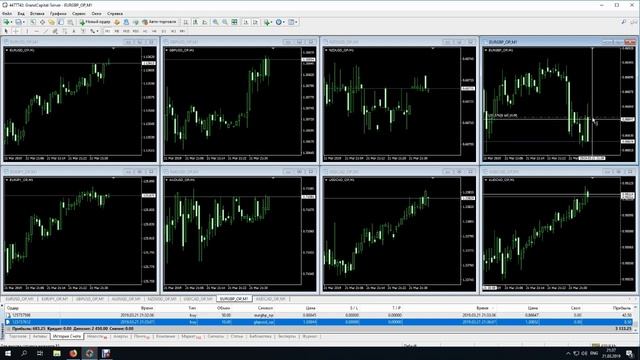Set timeframe to H1

click(x=145, y=31)
